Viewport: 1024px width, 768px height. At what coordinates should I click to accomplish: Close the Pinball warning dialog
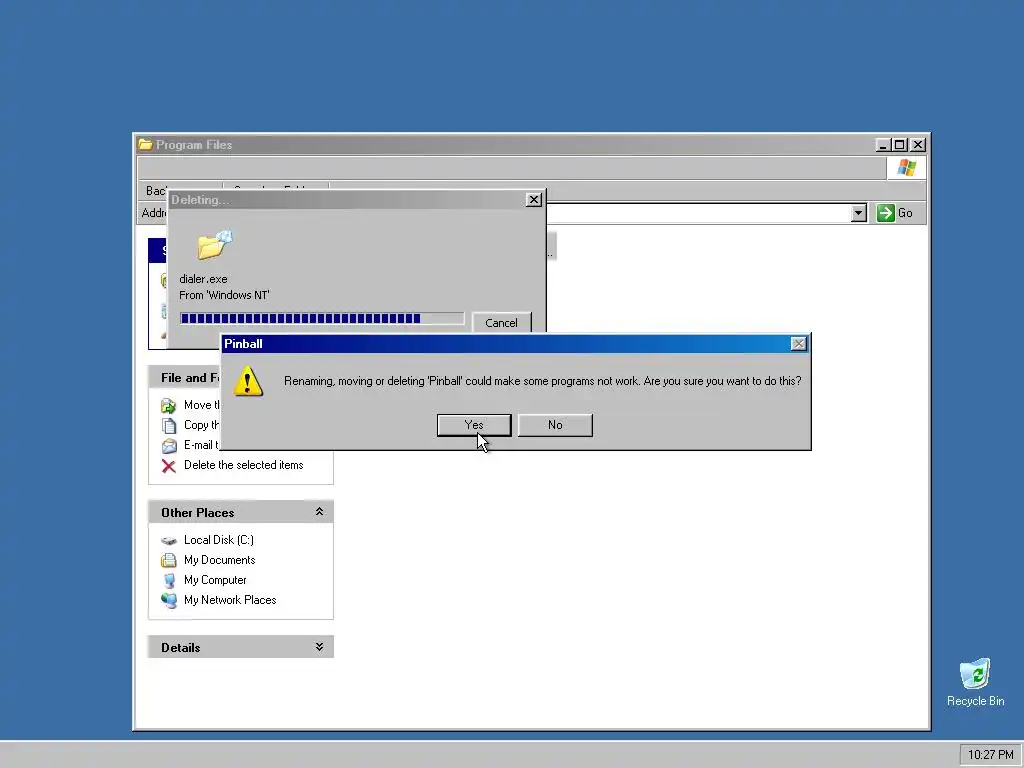point(798,344)
